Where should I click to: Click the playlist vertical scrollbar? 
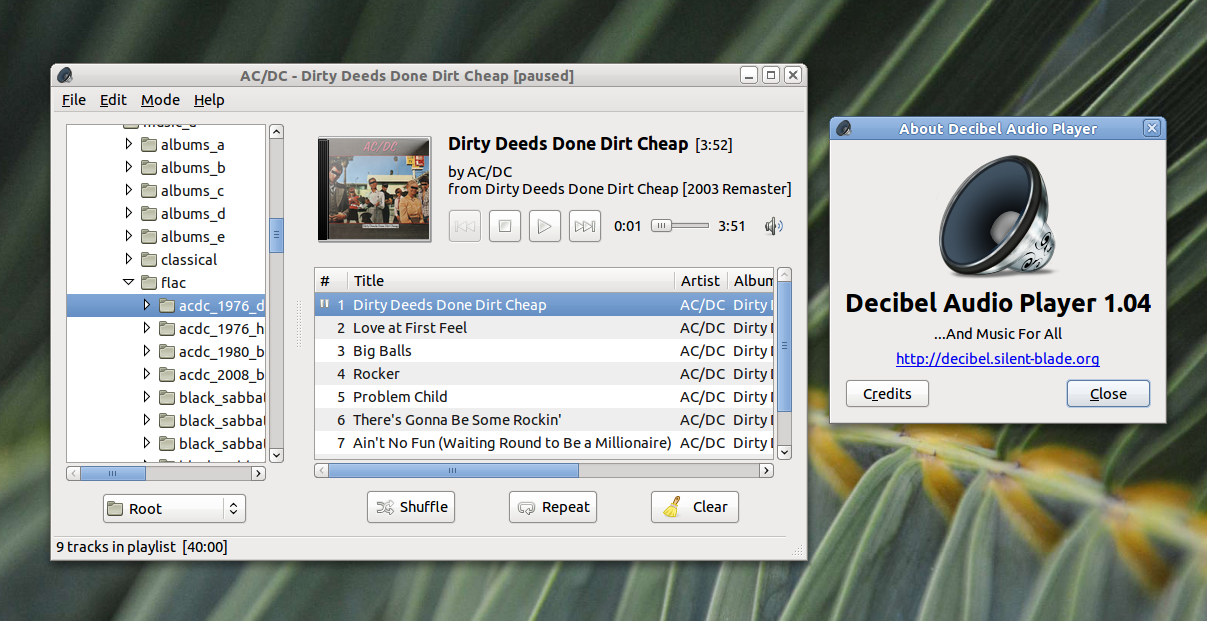(x=784, y=363)
